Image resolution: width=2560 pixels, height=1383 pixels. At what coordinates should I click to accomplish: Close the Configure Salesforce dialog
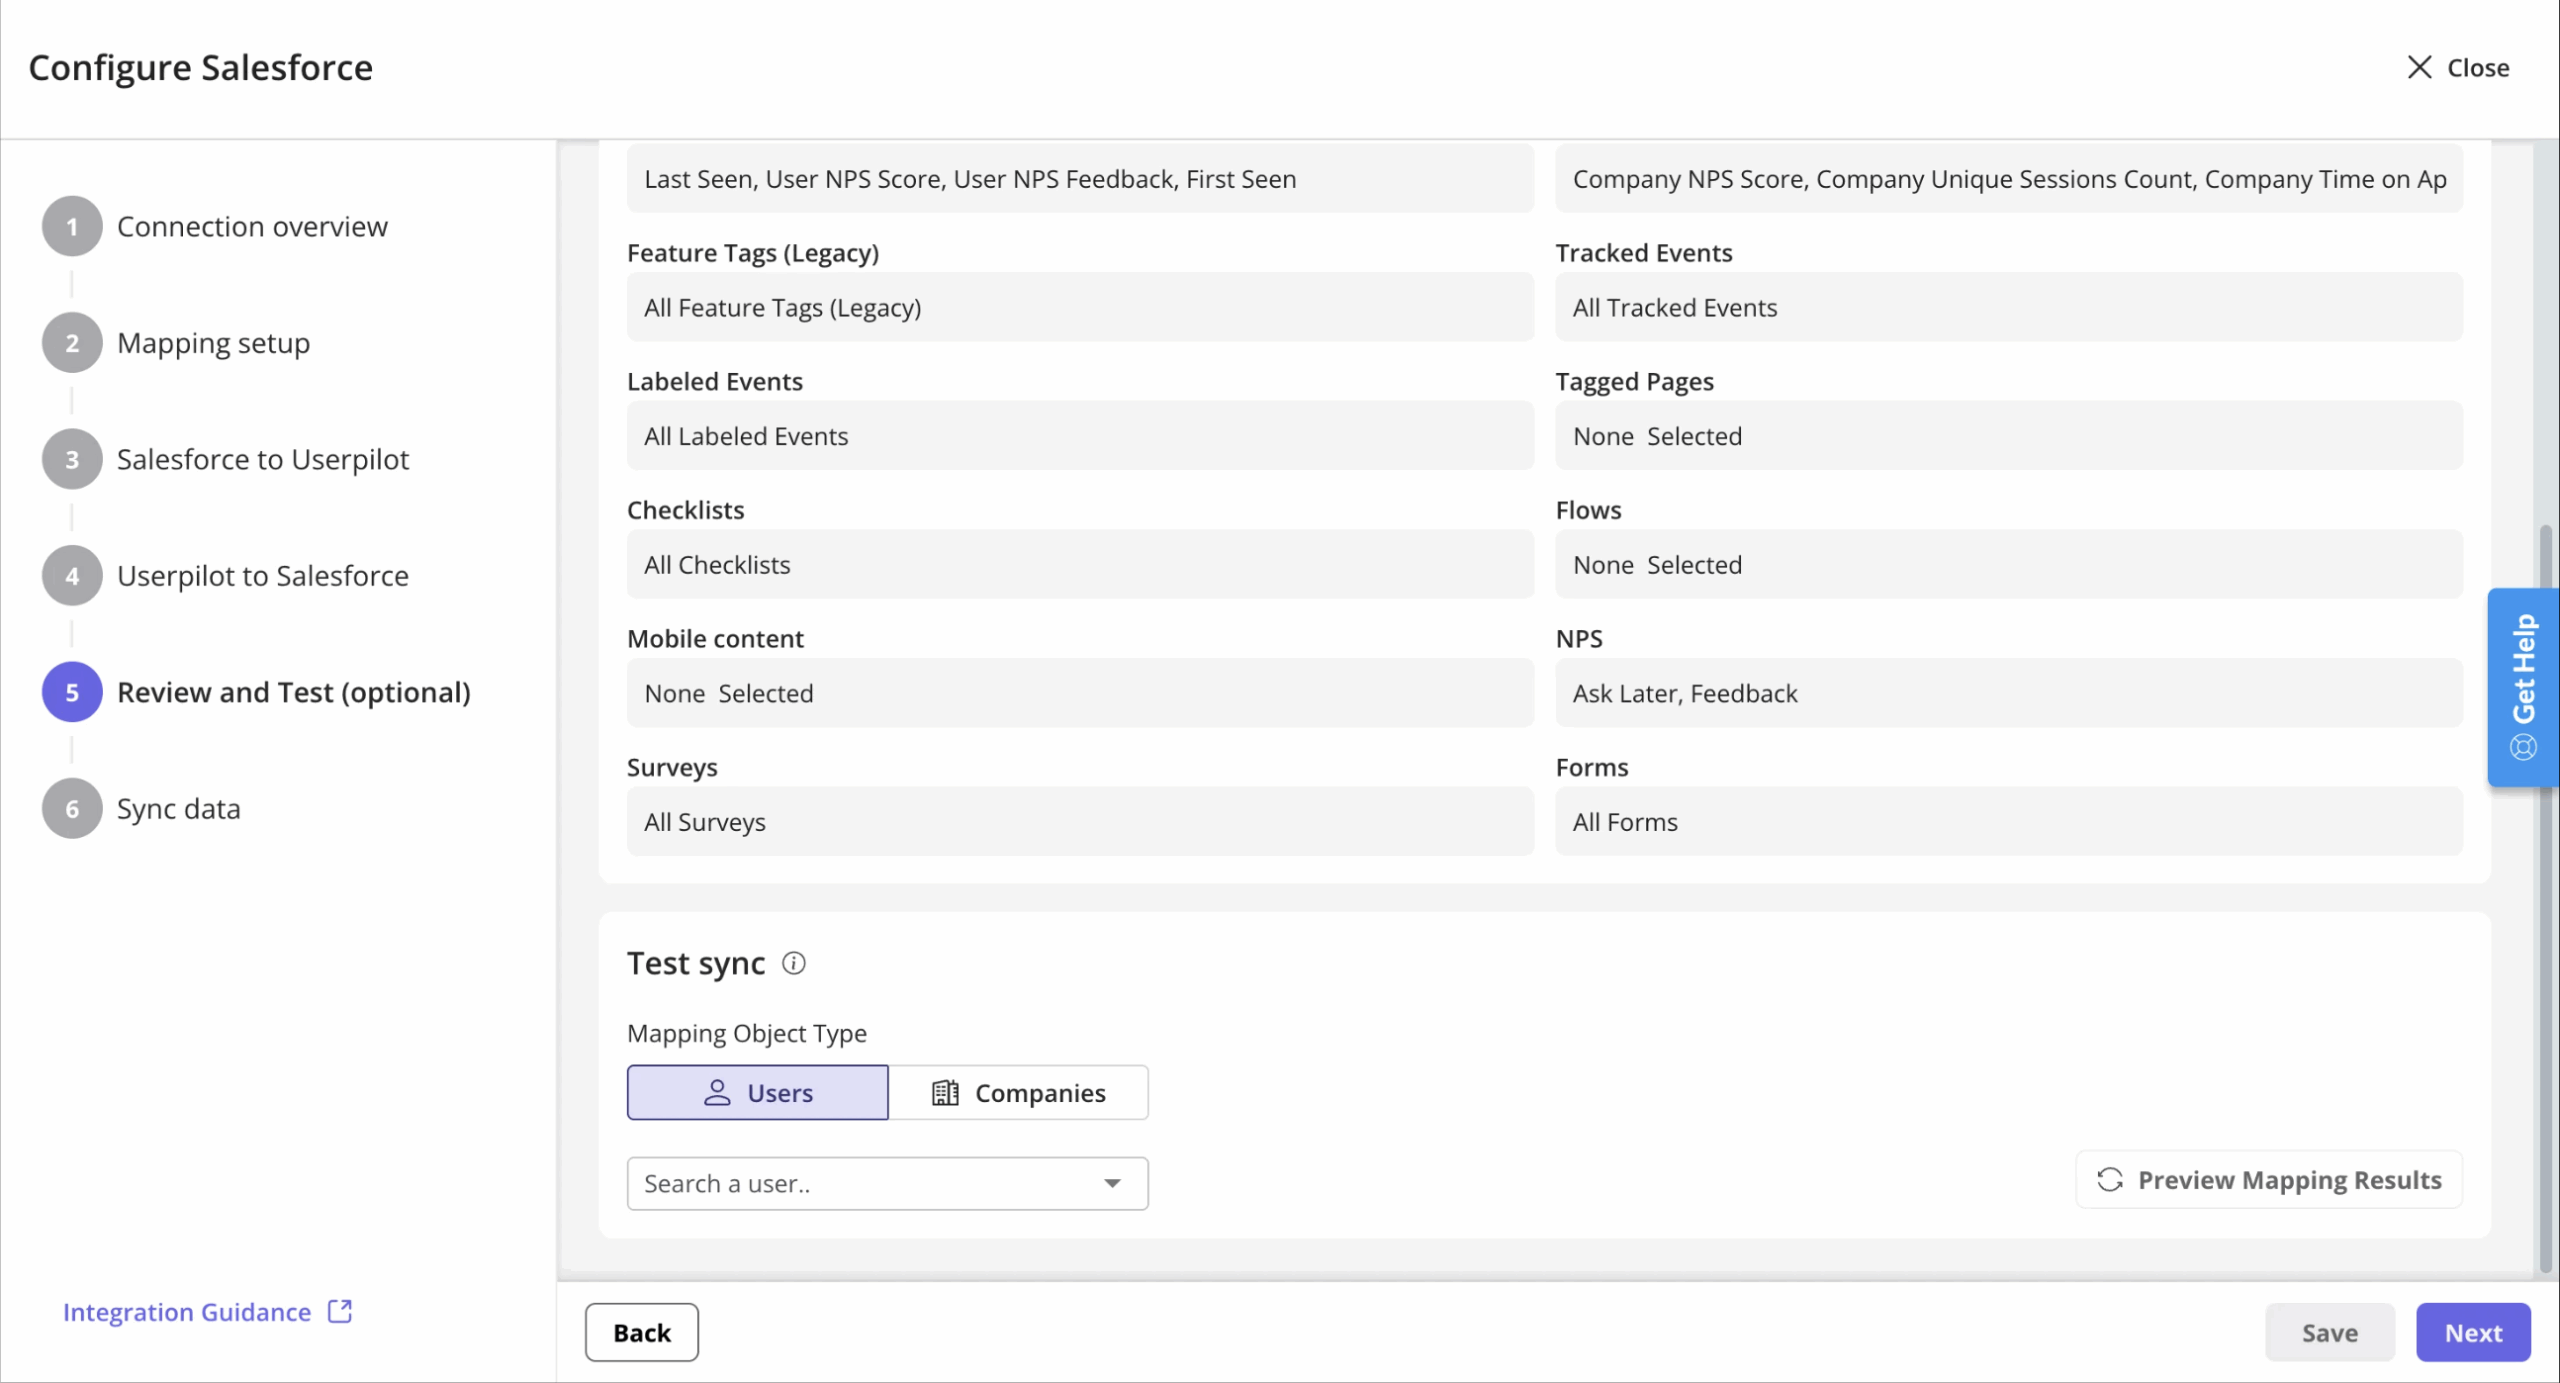[2459, 67]
